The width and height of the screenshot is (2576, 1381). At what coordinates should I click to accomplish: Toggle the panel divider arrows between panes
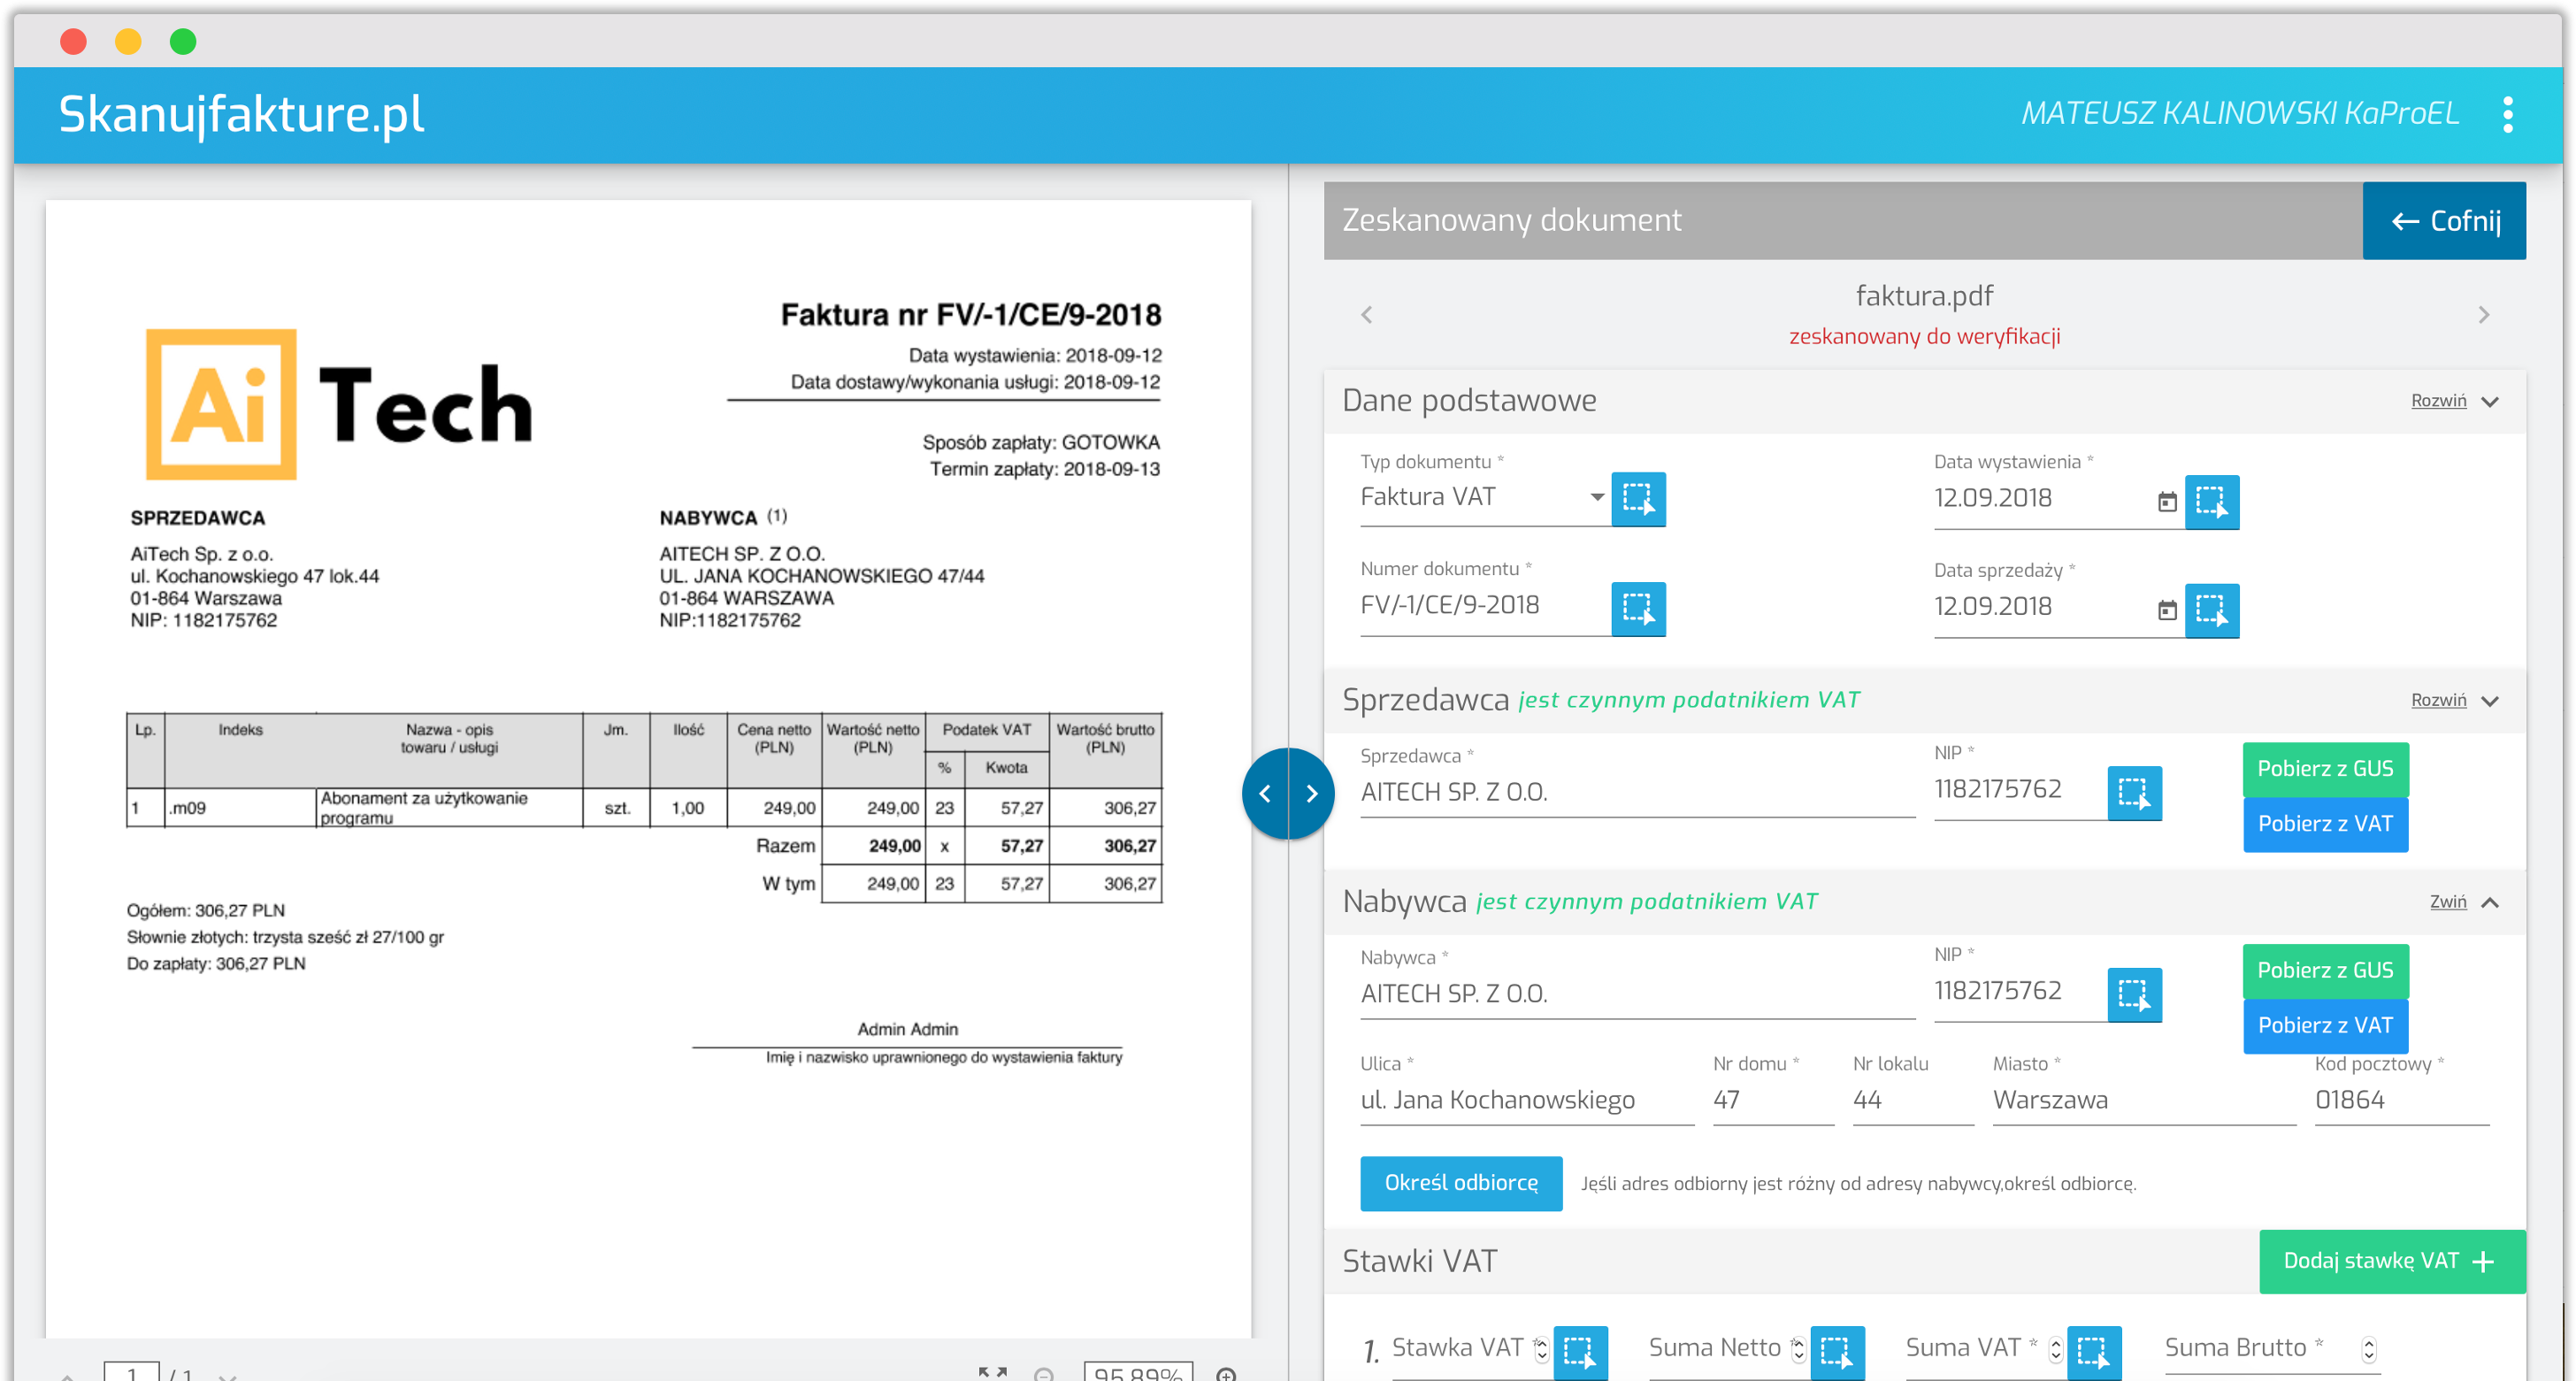1289,792
